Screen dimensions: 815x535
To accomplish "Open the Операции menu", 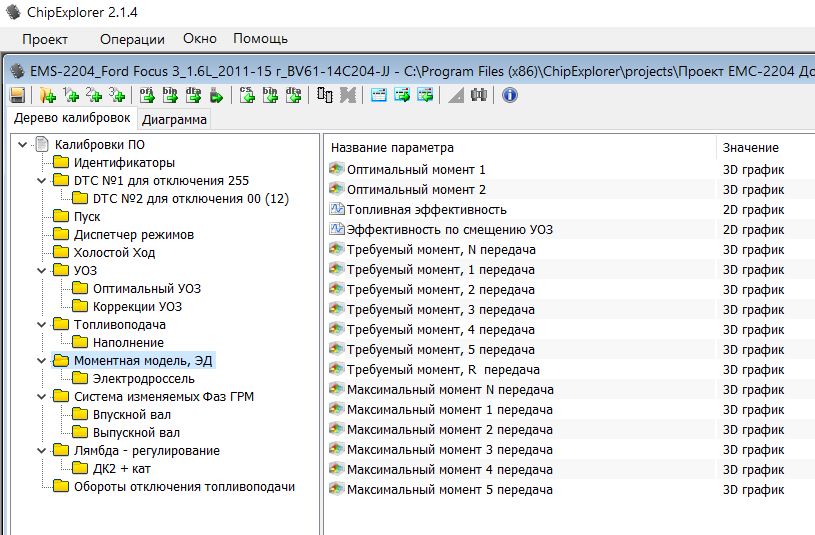I will (x=132, y=39).
